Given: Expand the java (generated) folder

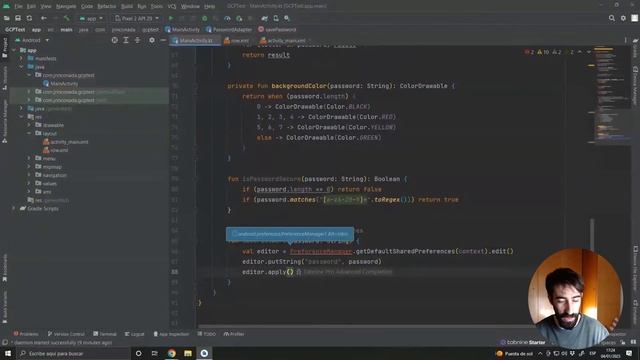Looking at the screenshot, I should coord(22,109).
